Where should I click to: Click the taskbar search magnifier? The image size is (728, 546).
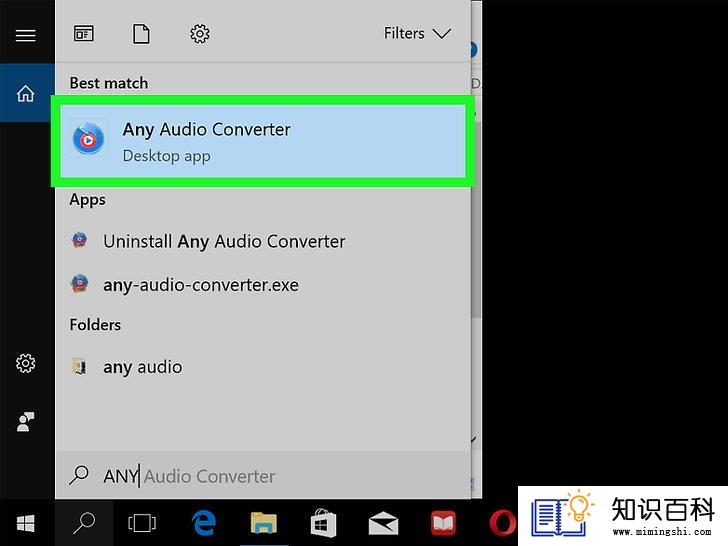tap(84, 523)
